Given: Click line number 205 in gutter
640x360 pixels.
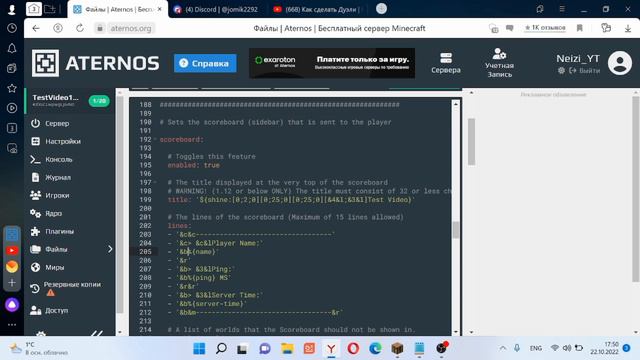Looking at the screenshot, I should pos(145,252).
